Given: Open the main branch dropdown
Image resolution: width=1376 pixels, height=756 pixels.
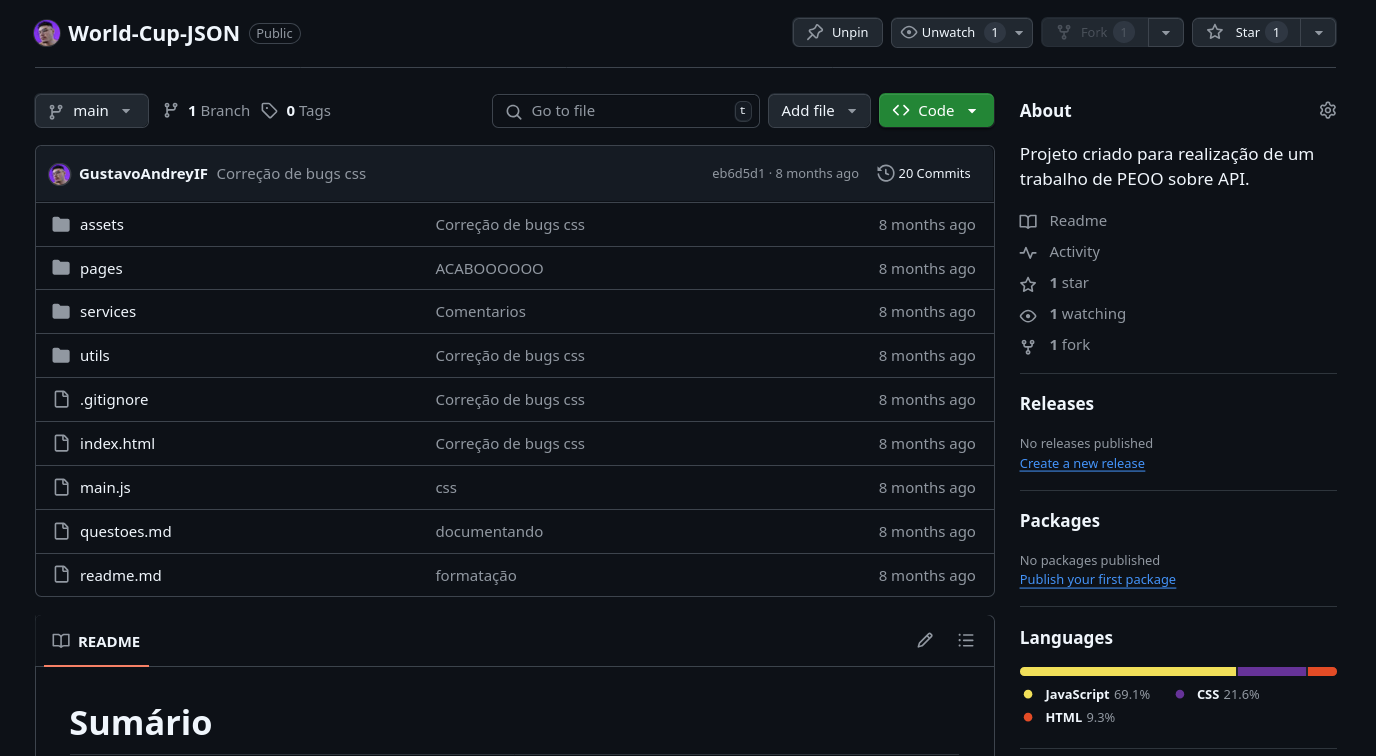Looking at the screenshot, I should (x=91, y=111).
